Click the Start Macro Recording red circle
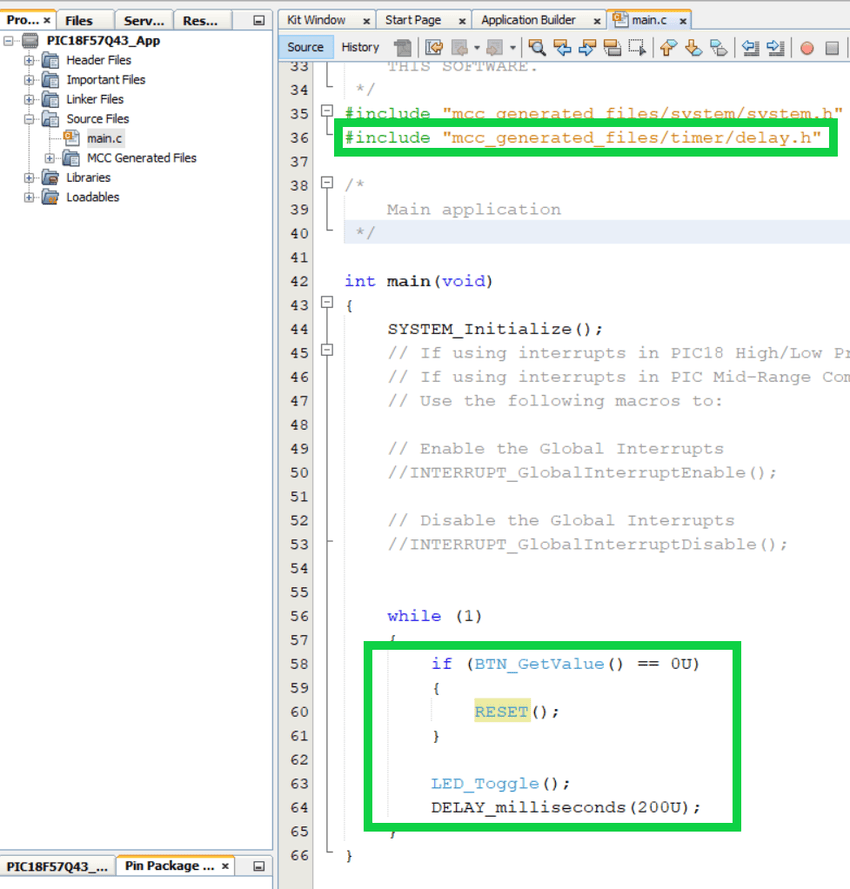Viewport: 850px width, 889px height. (x=807, y=47)
